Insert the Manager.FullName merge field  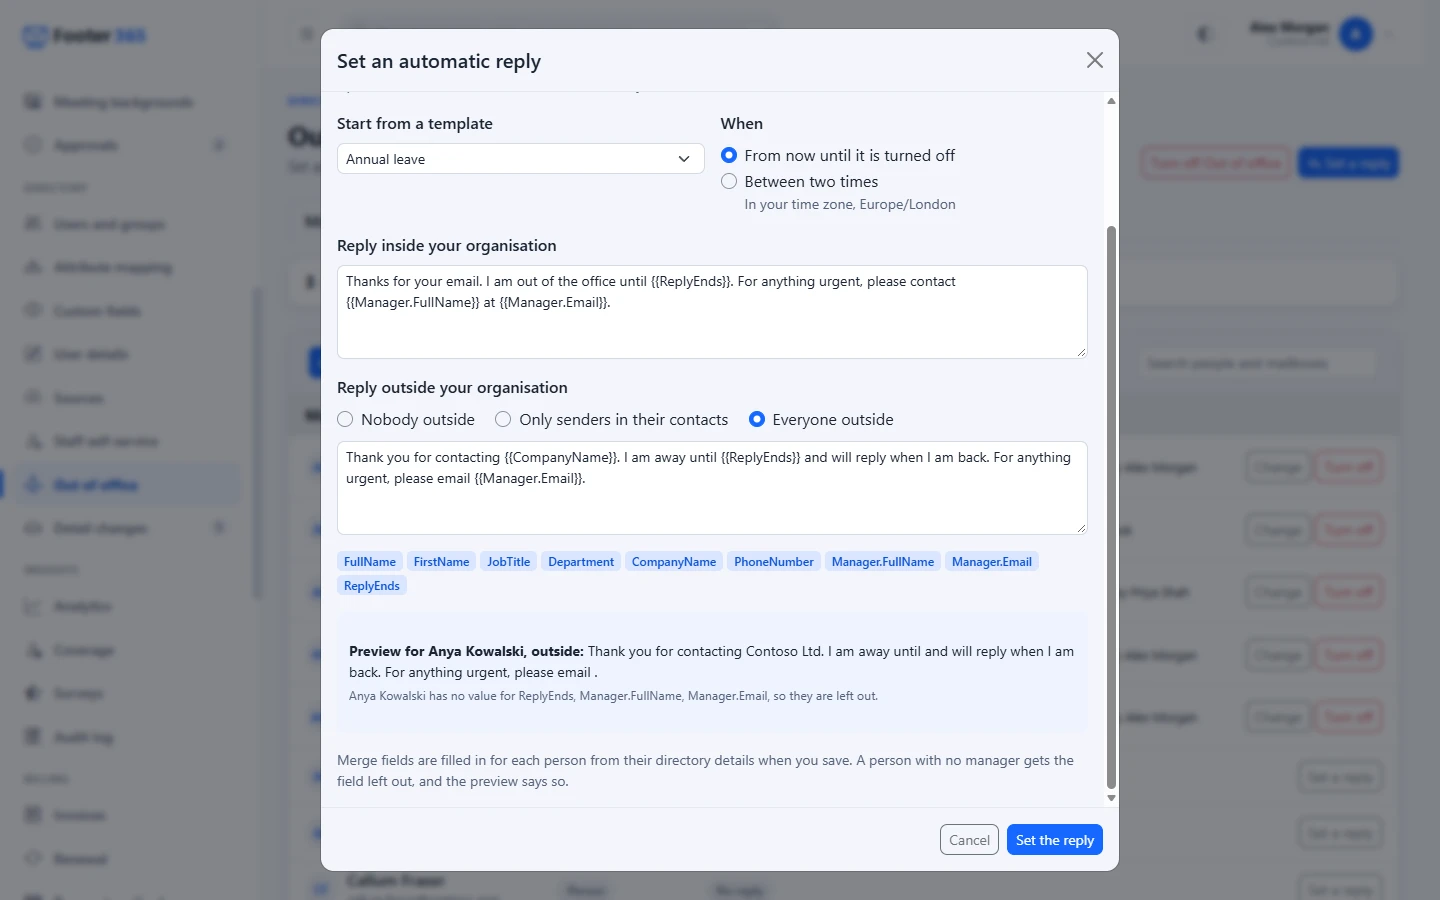(x=883, y=562)
